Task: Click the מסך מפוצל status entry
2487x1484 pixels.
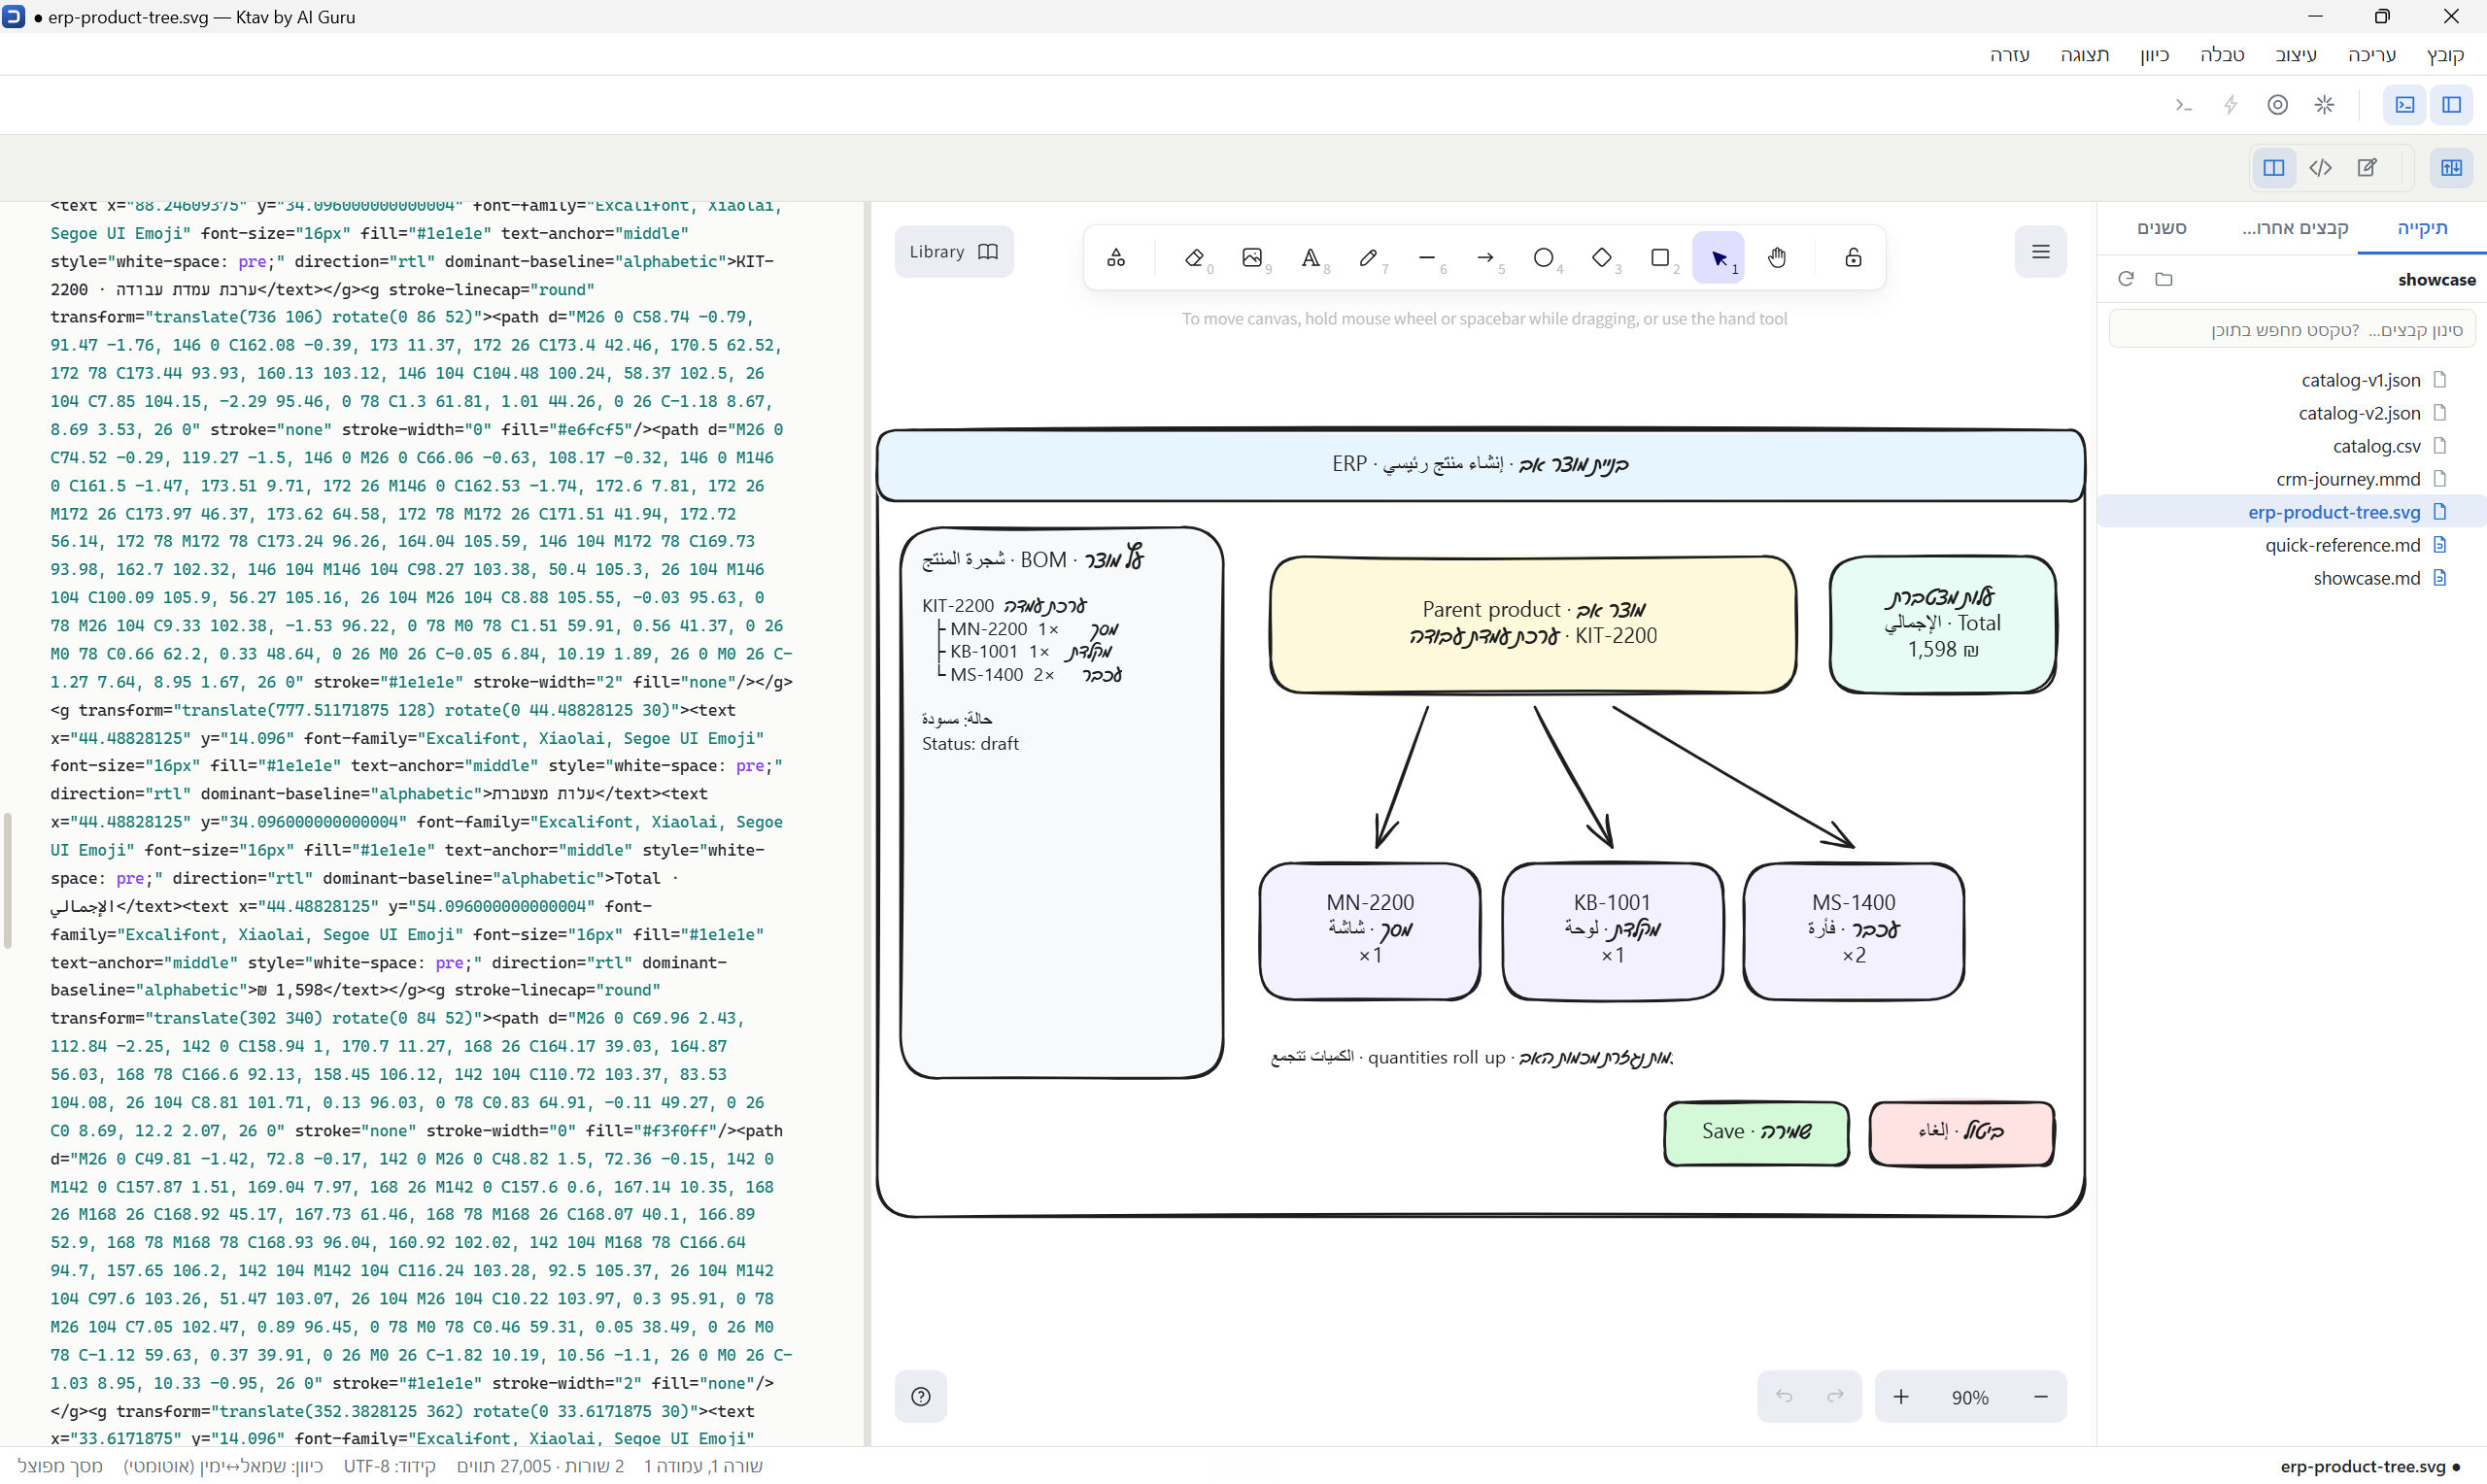Action: coord(60,1466)
